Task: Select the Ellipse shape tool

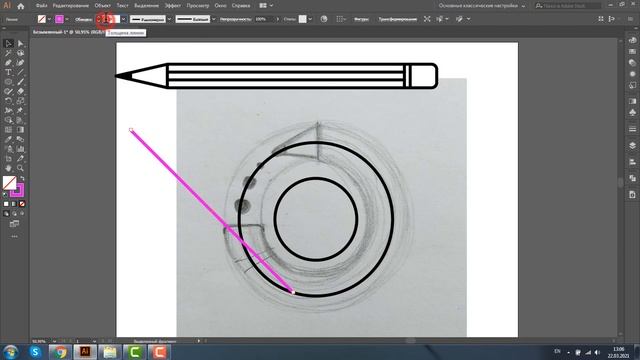Action: click(8, 82)
